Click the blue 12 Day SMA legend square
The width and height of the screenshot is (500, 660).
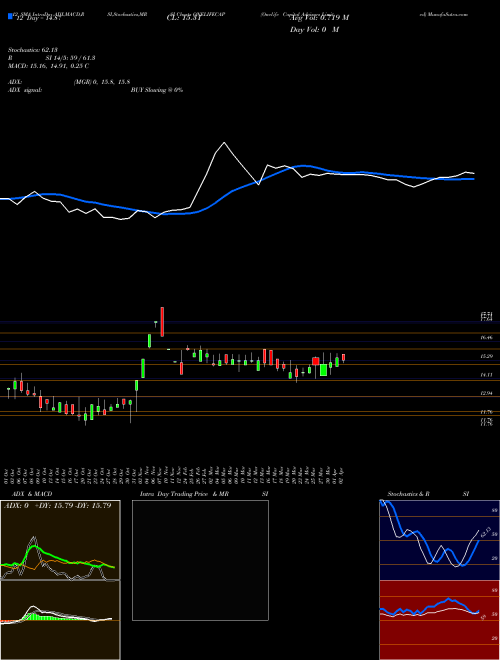(x=10, y=17)
